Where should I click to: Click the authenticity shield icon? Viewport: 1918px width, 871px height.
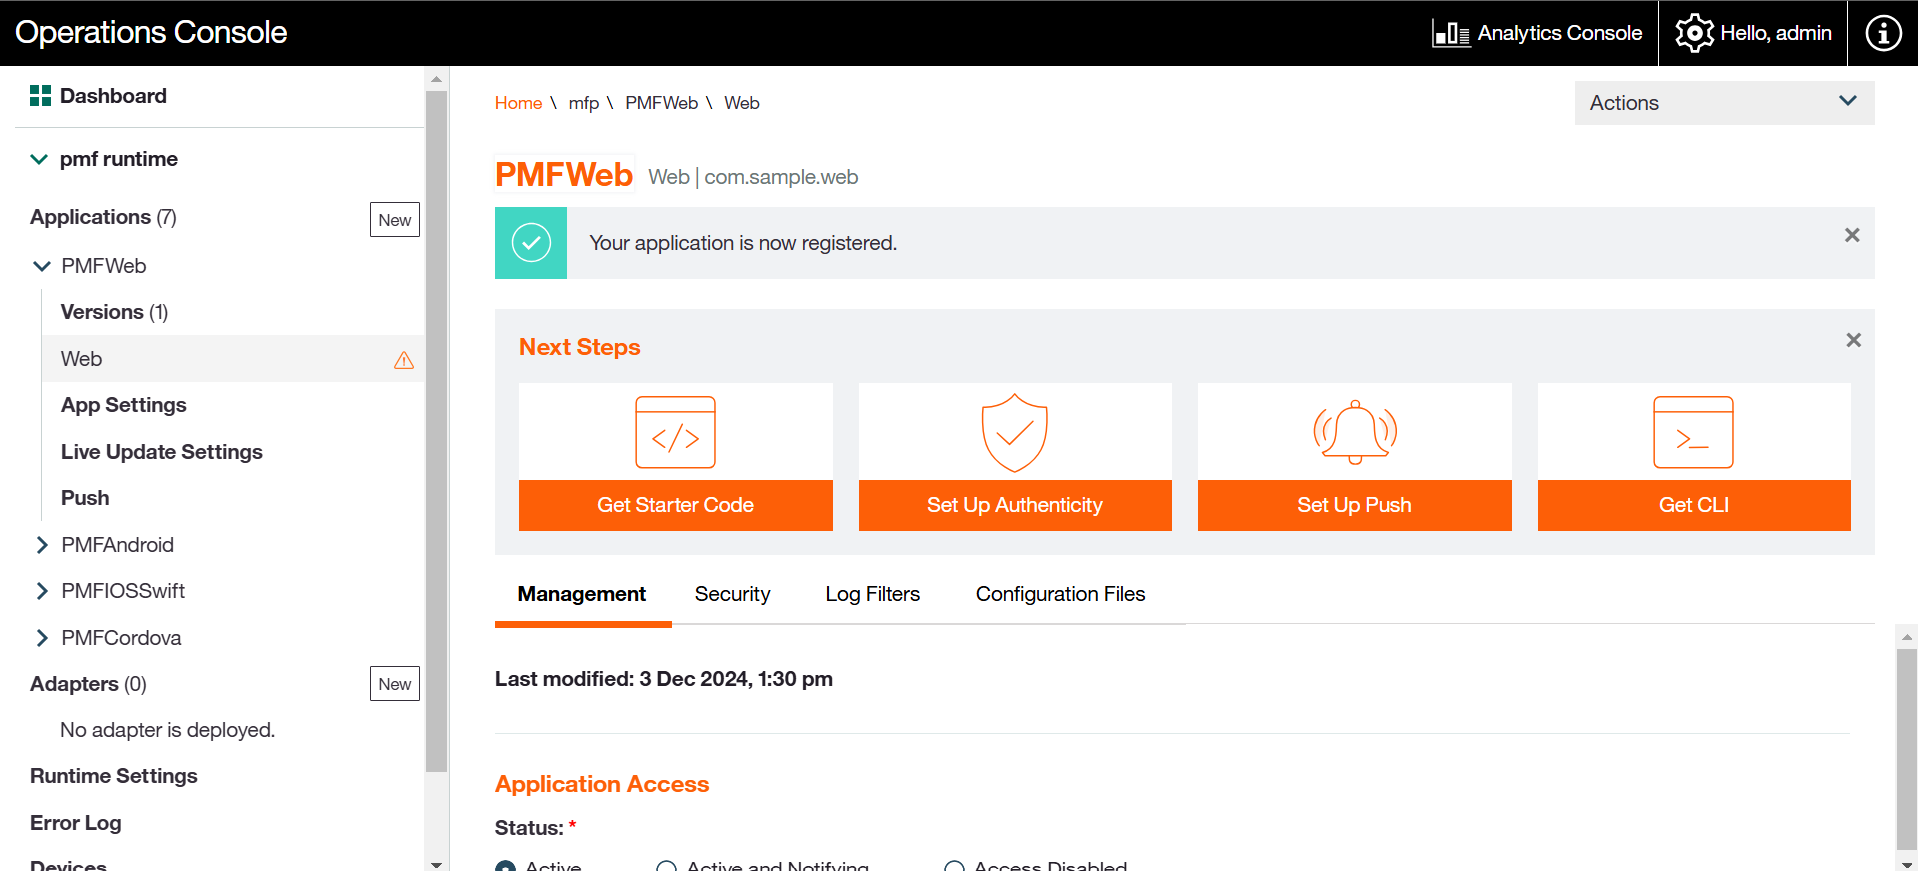[x=1014, y=432]
